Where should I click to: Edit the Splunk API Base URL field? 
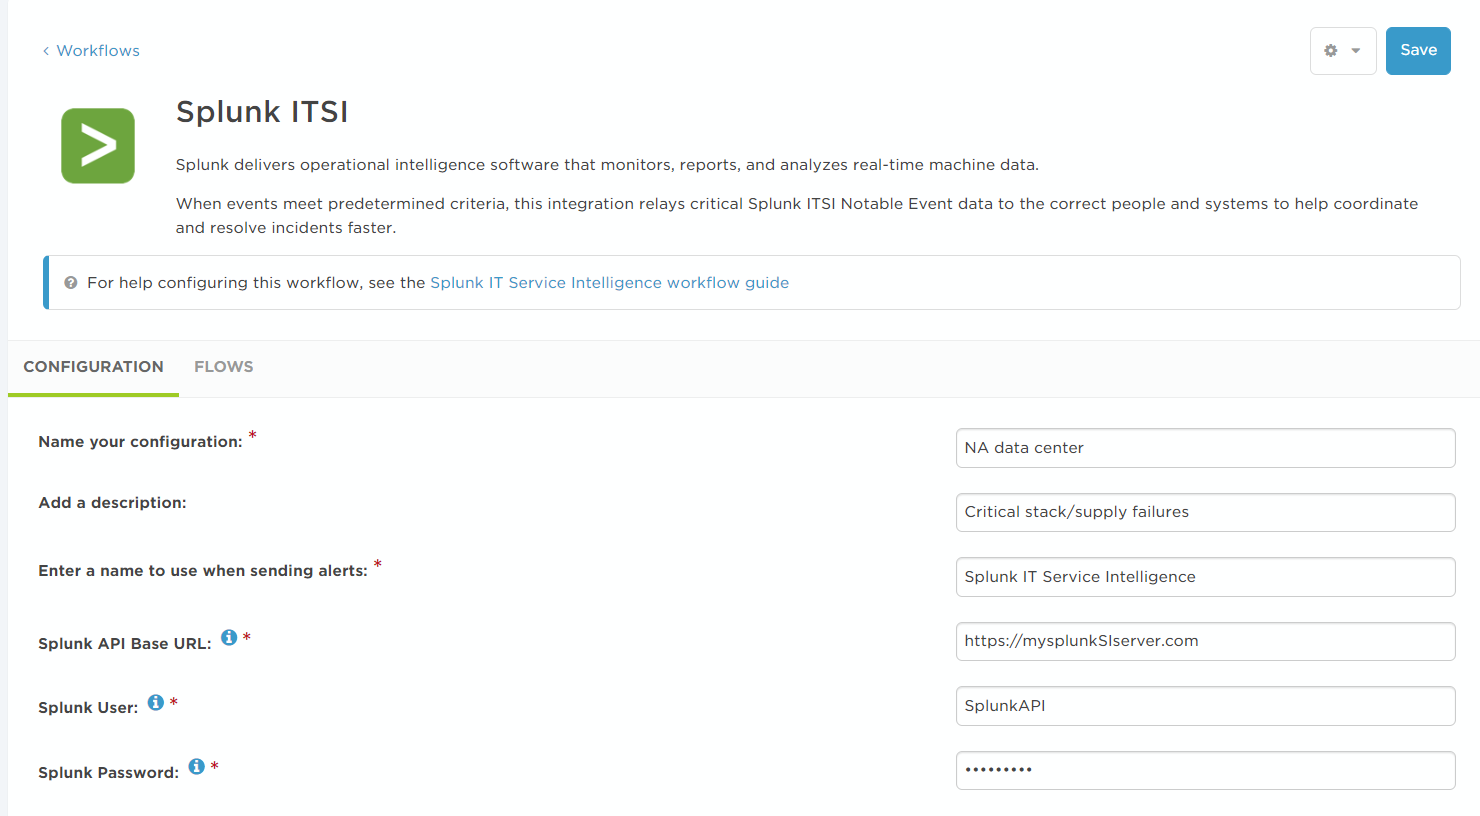1205,641
